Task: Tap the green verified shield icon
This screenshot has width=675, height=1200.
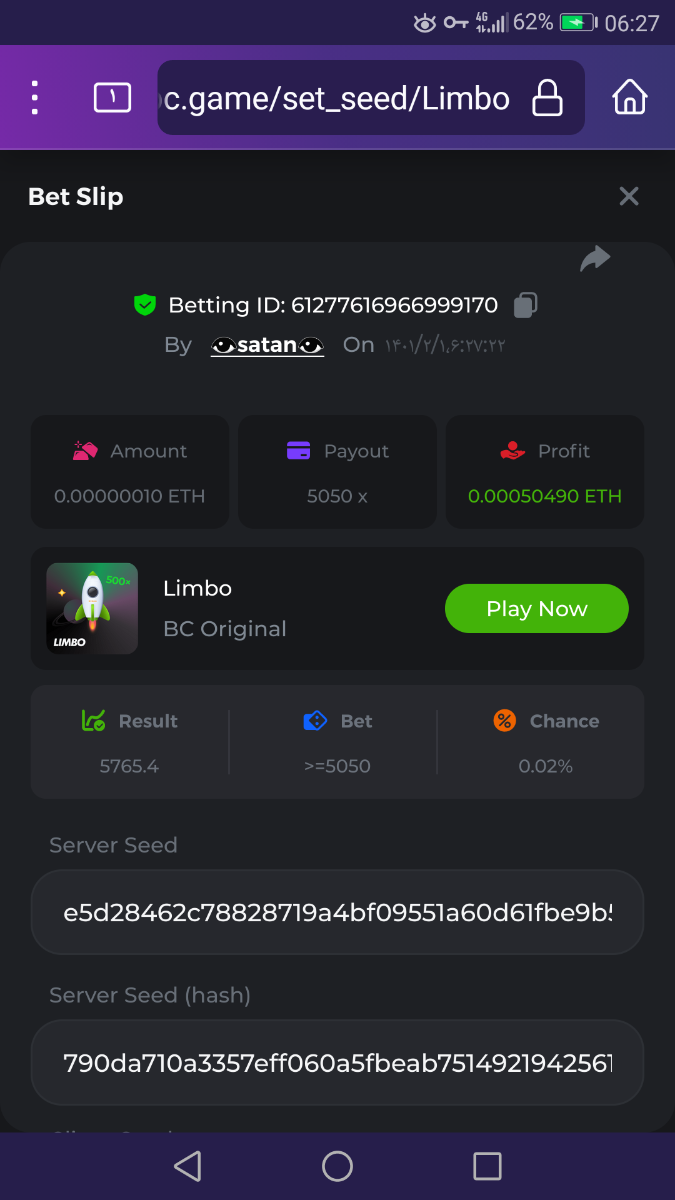Action: (146, 305)
